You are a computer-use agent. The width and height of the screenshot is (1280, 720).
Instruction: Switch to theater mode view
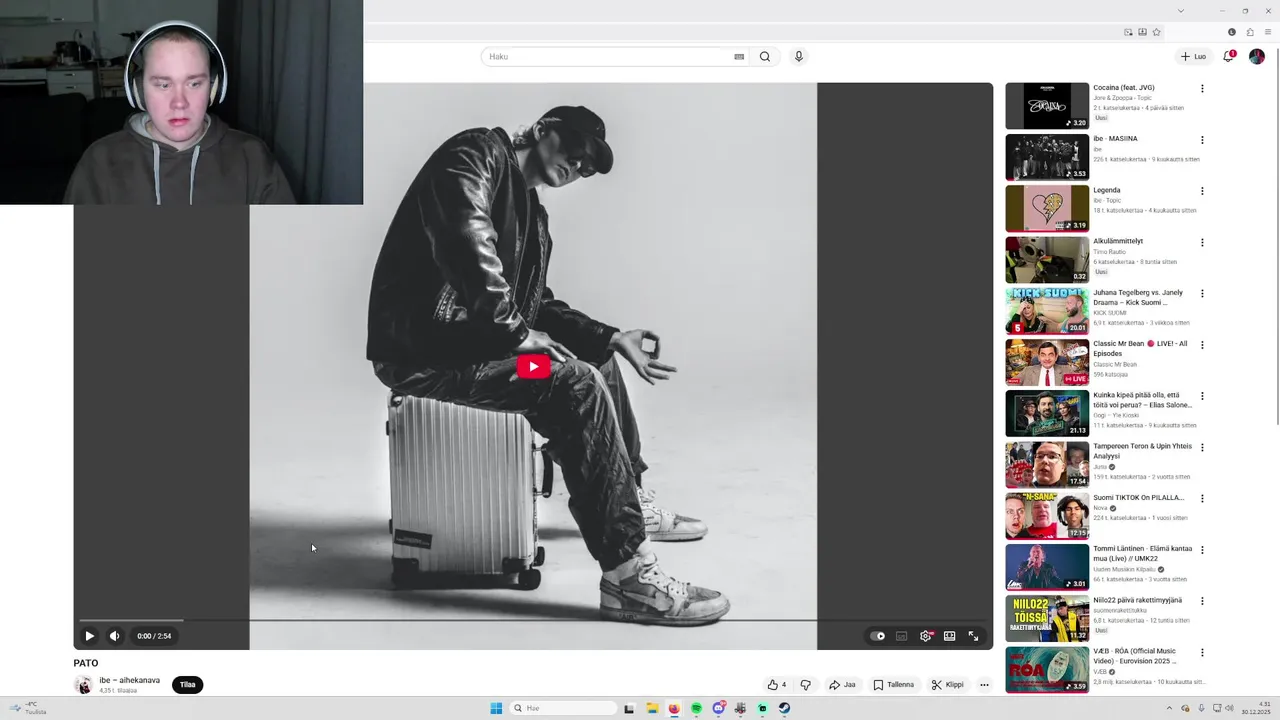point(949,636)
